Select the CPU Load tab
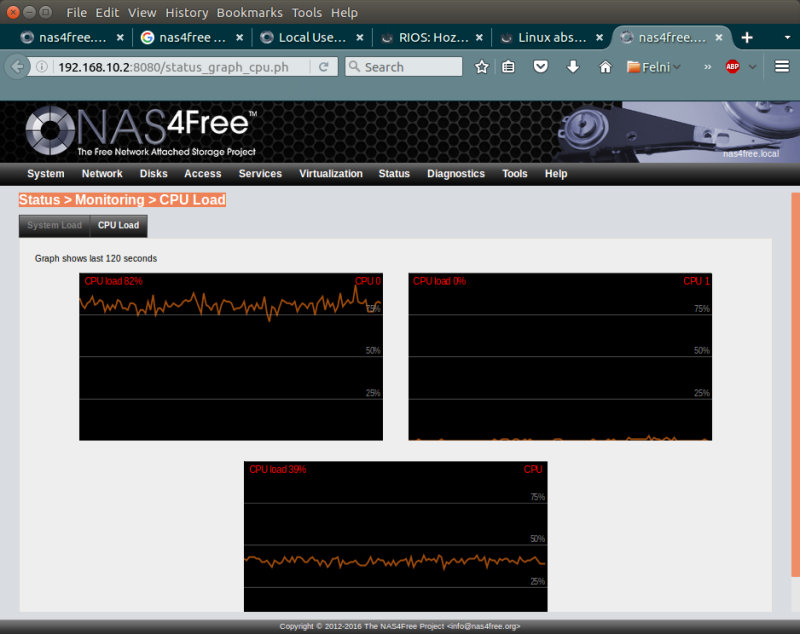Viewport: 800px width, 634px height. (x=118, y=225)
